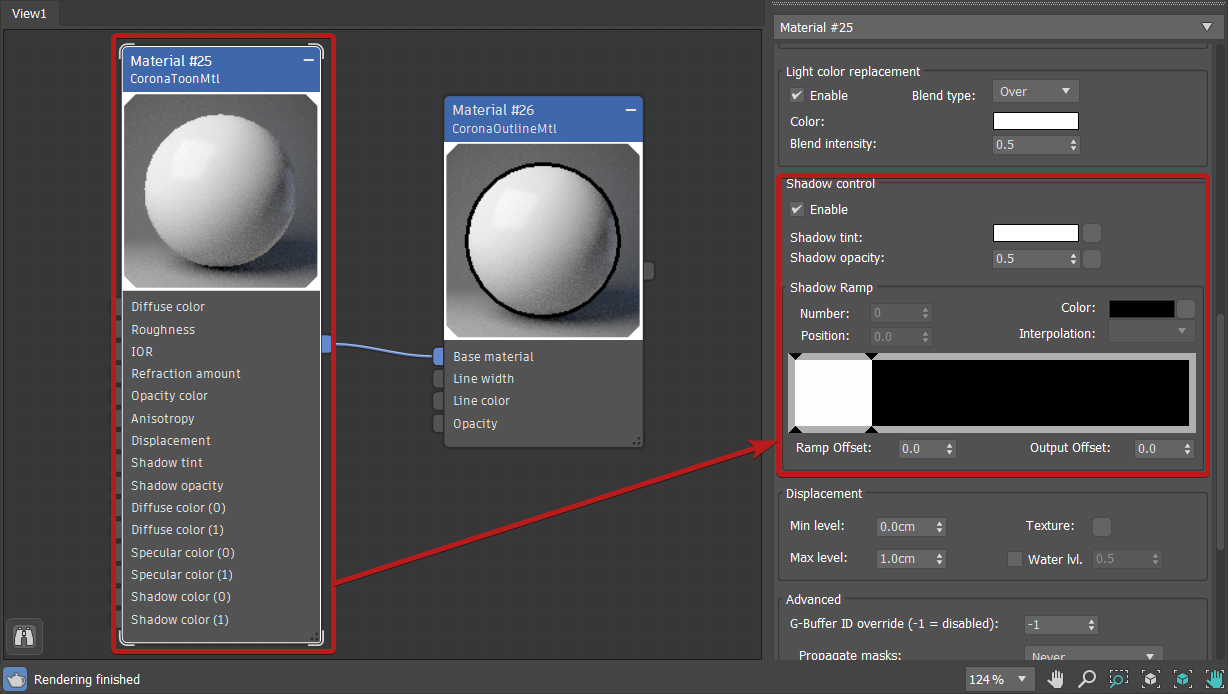Viewport: 1228px width, 694px height.
Task: Click the G-Buffer ID override field
Action: [1055, 625]
